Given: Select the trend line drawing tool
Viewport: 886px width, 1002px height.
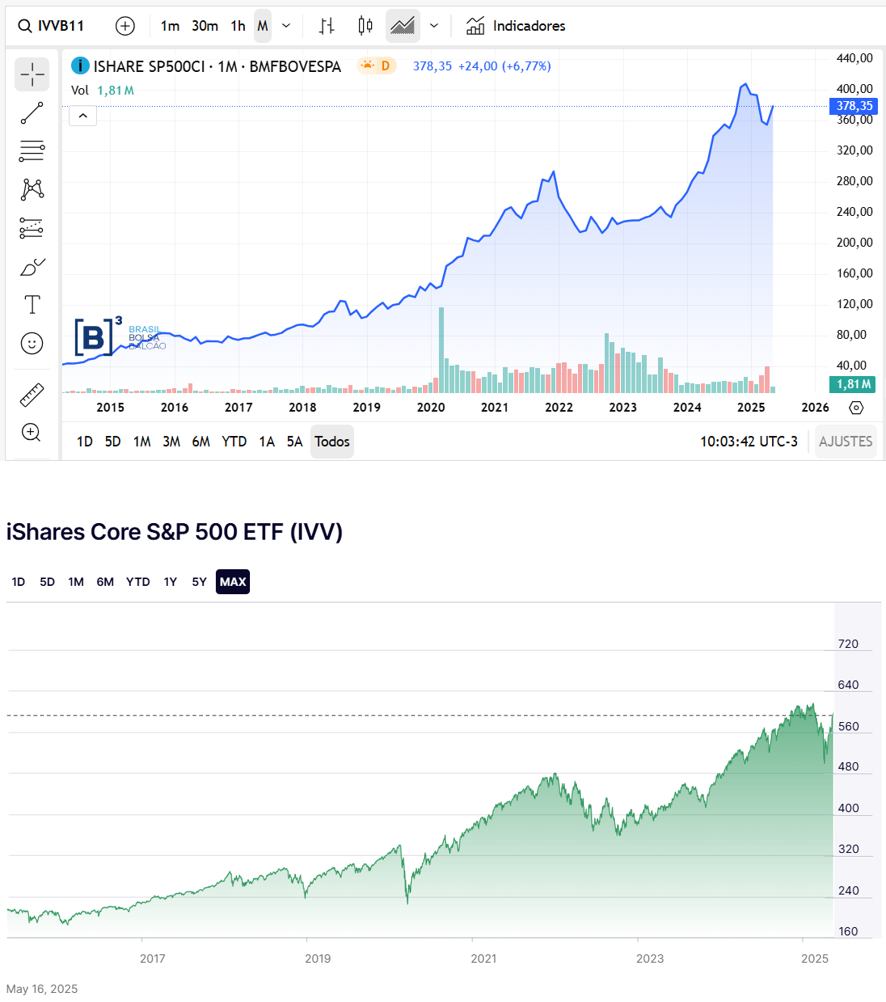Looking at the screenshot, I should (x=32, y=113).
